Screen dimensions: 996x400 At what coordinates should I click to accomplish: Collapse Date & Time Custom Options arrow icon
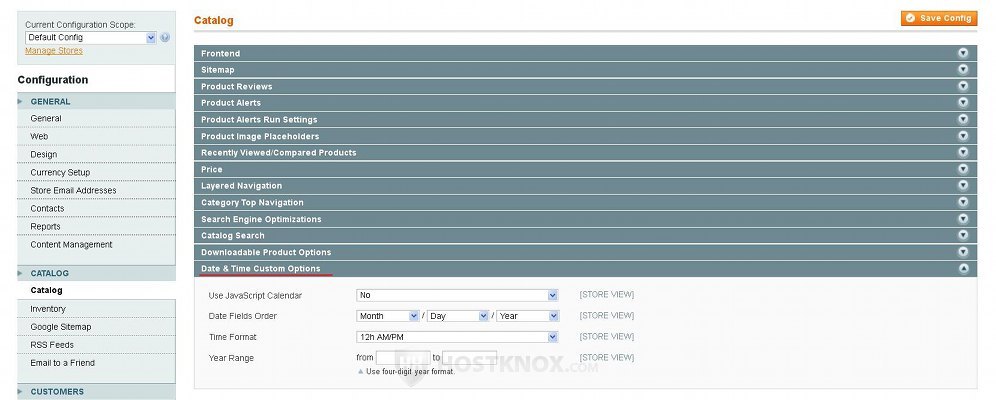963,269
